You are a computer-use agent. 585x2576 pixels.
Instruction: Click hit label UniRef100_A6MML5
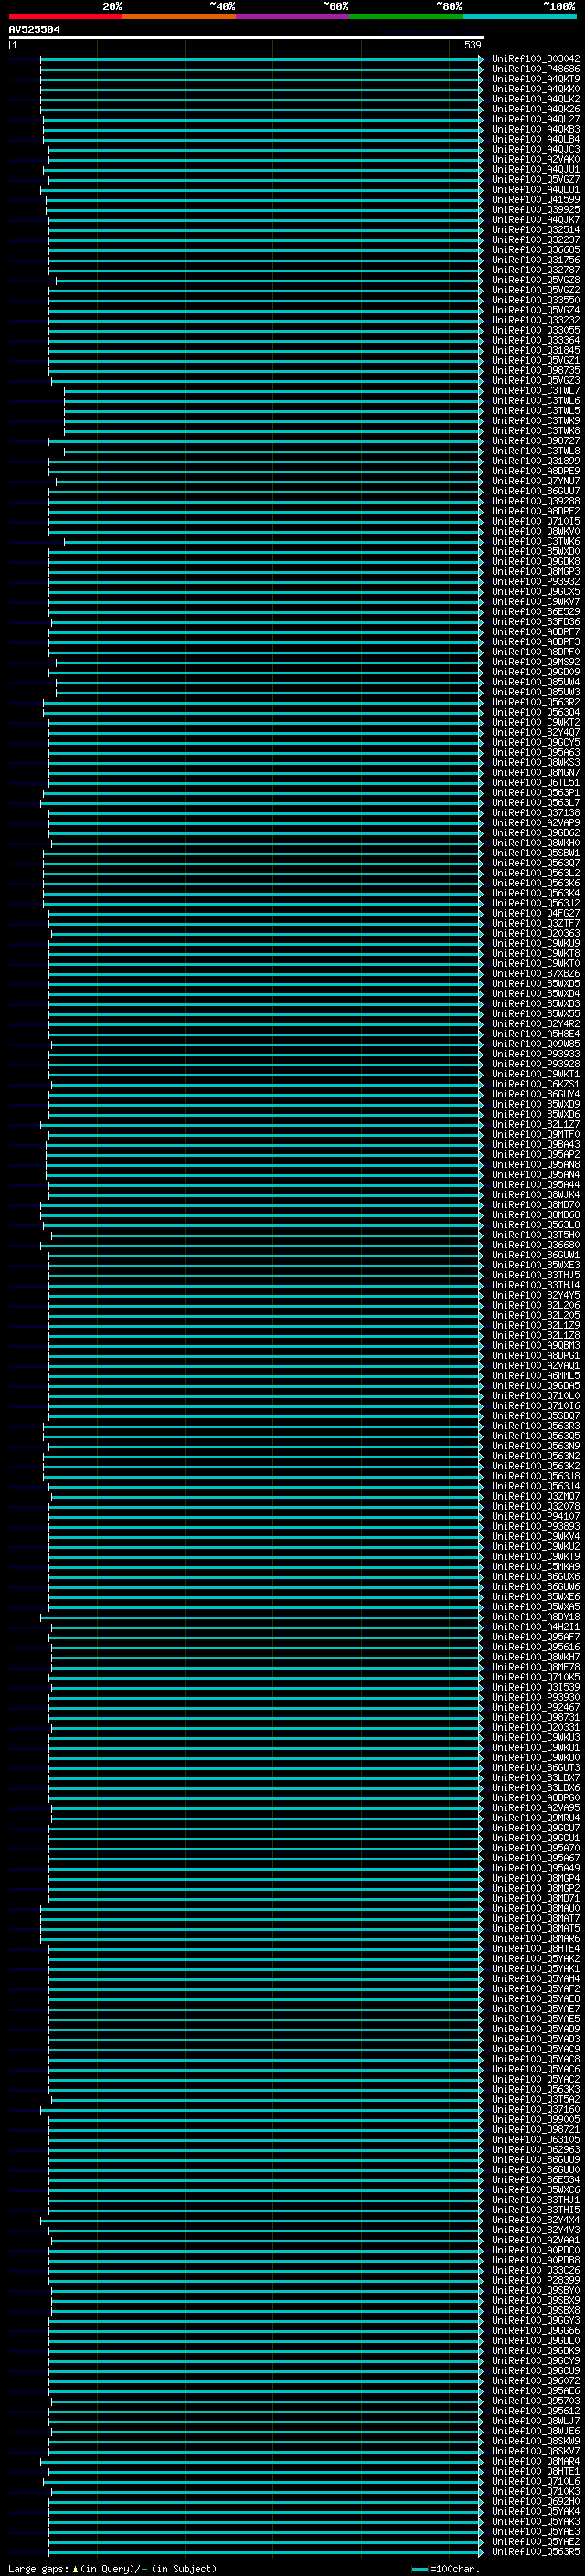(536, 1376)
